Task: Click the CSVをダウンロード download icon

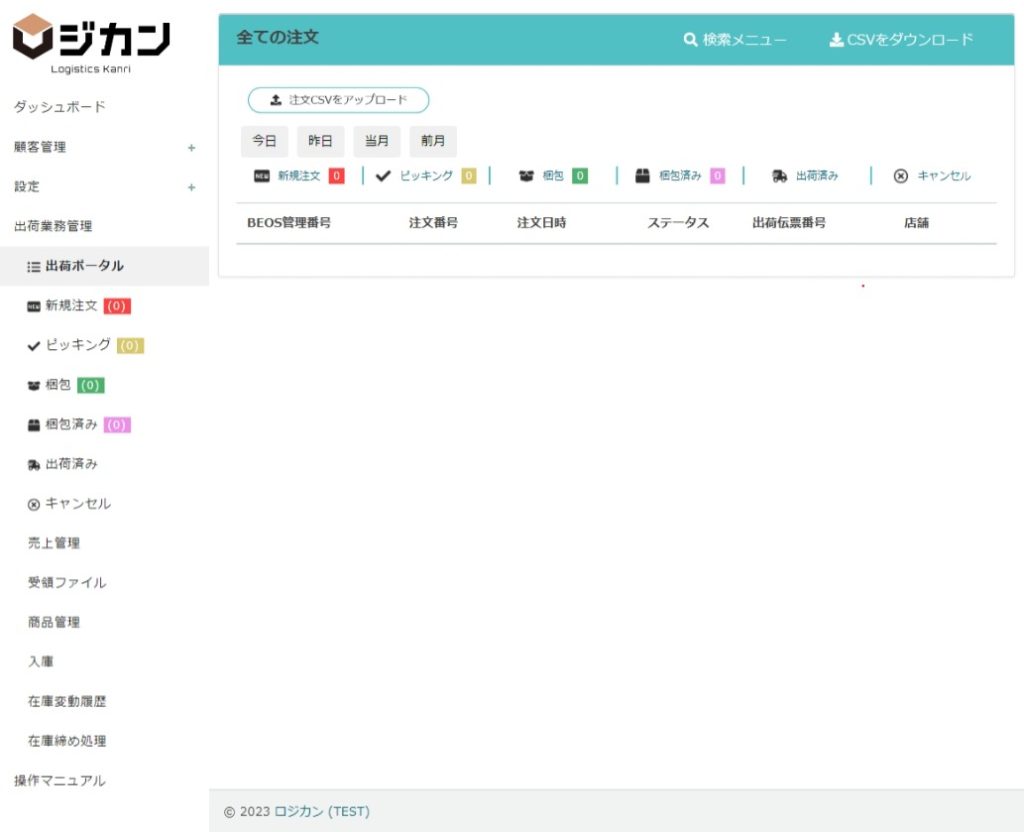Action: coord(836,40)
